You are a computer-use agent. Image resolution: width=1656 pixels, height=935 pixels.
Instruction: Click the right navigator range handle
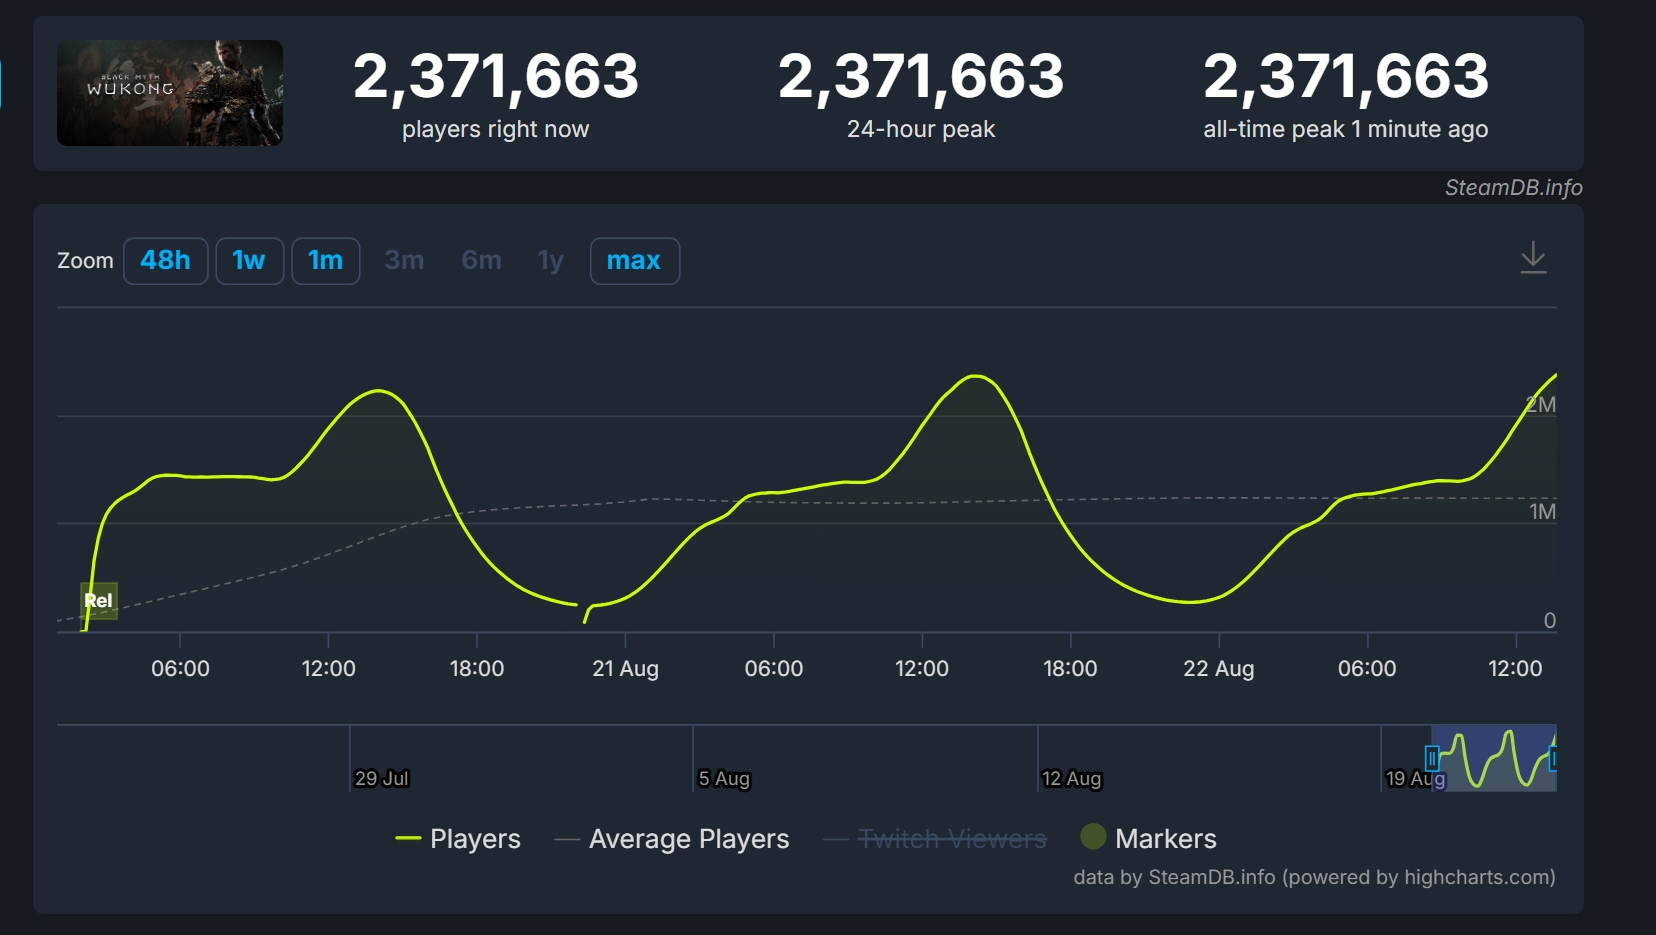[1553, 758]
